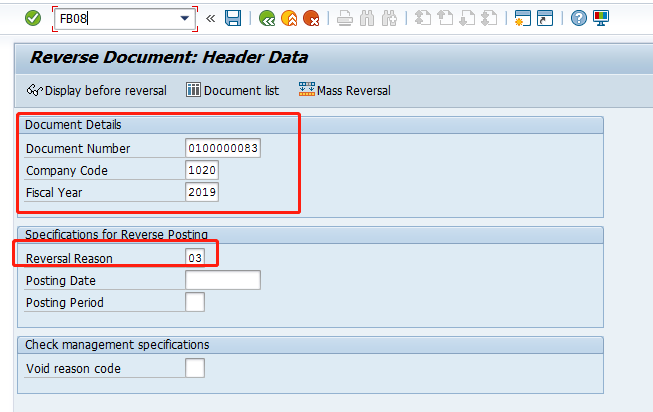Click the Posting Period input field
This screenshot has width=653, height=412.
point(195,302)
